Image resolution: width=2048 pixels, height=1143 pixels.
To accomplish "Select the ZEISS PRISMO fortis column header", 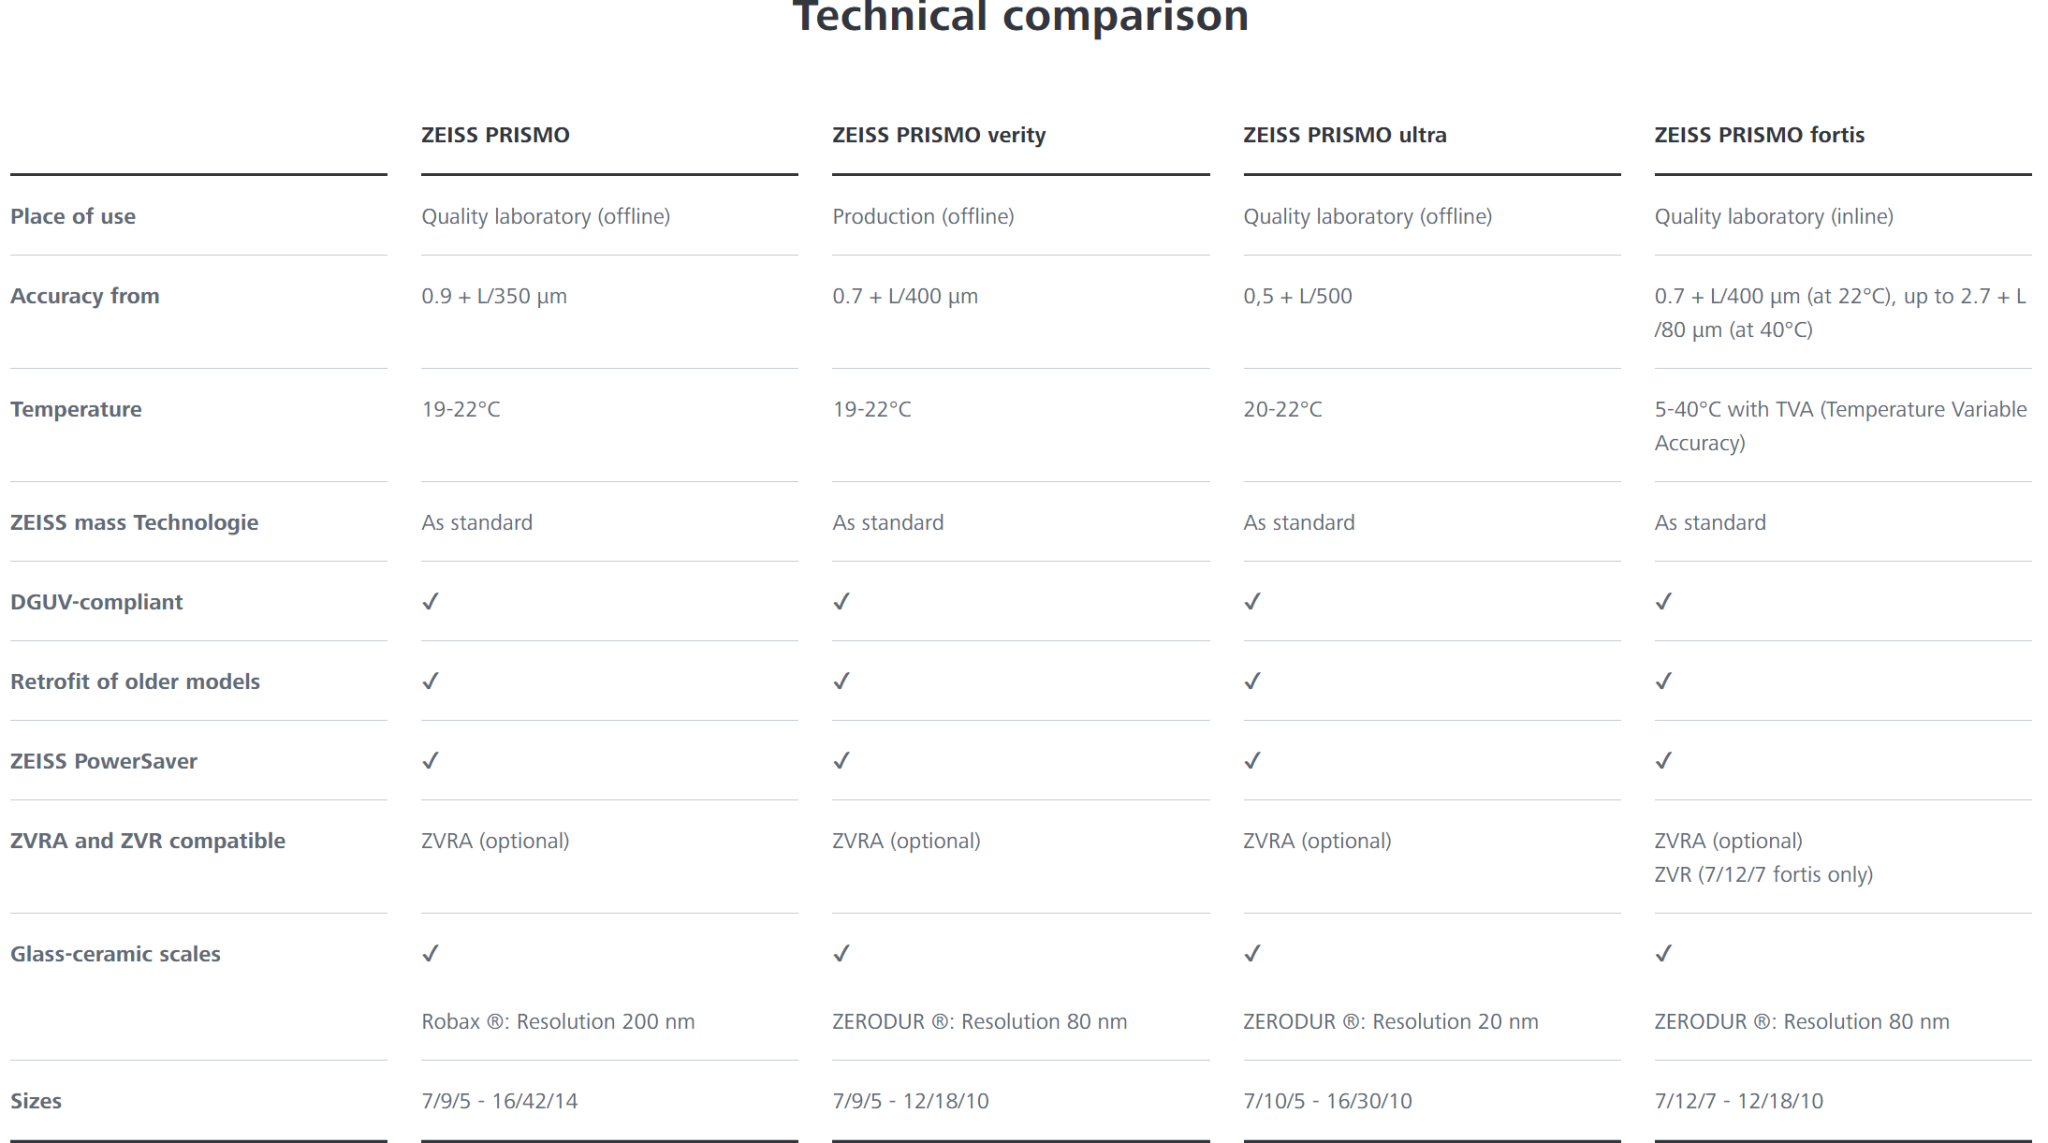I will [x=1759, y=135].
